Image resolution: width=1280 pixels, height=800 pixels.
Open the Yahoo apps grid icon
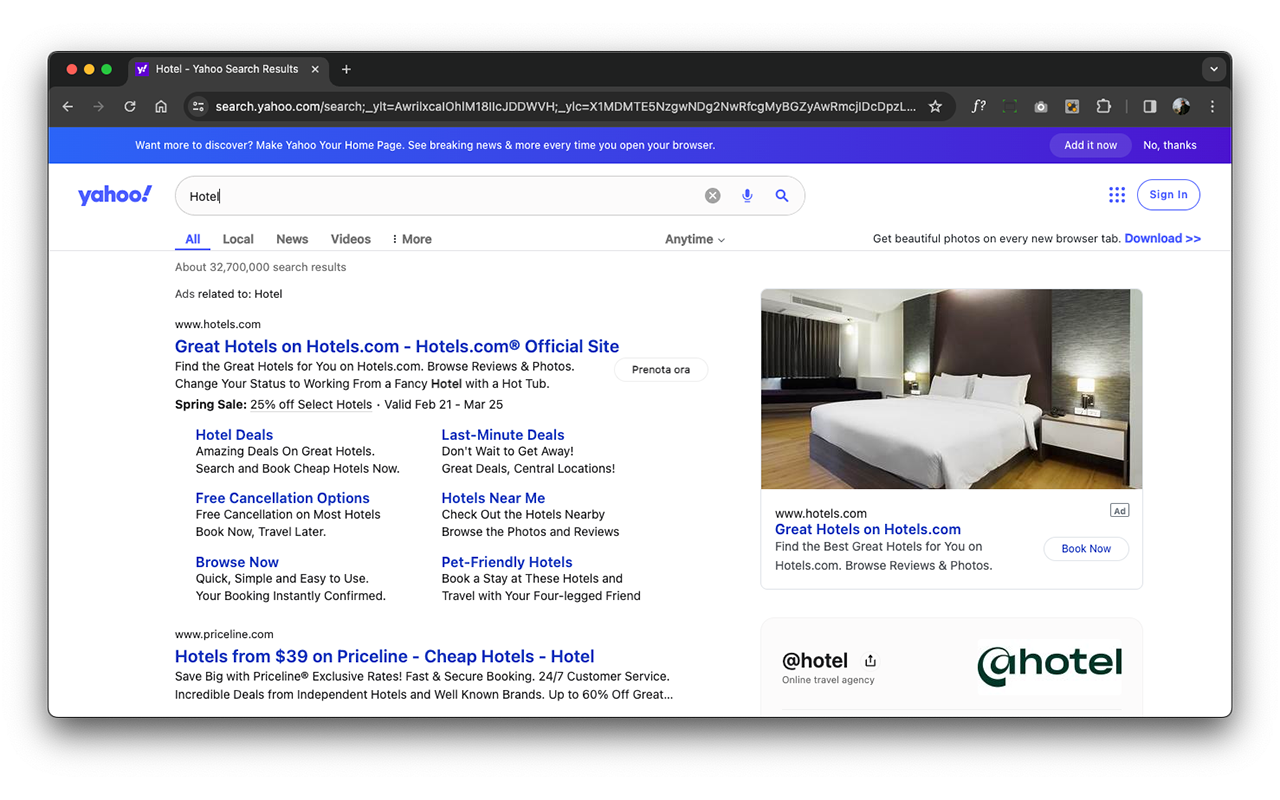1117,195
